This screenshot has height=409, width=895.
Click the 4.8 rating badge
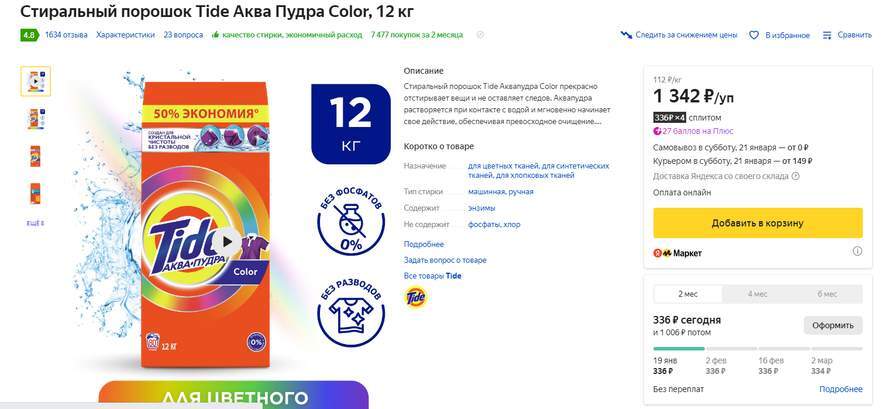click(29, 35)
